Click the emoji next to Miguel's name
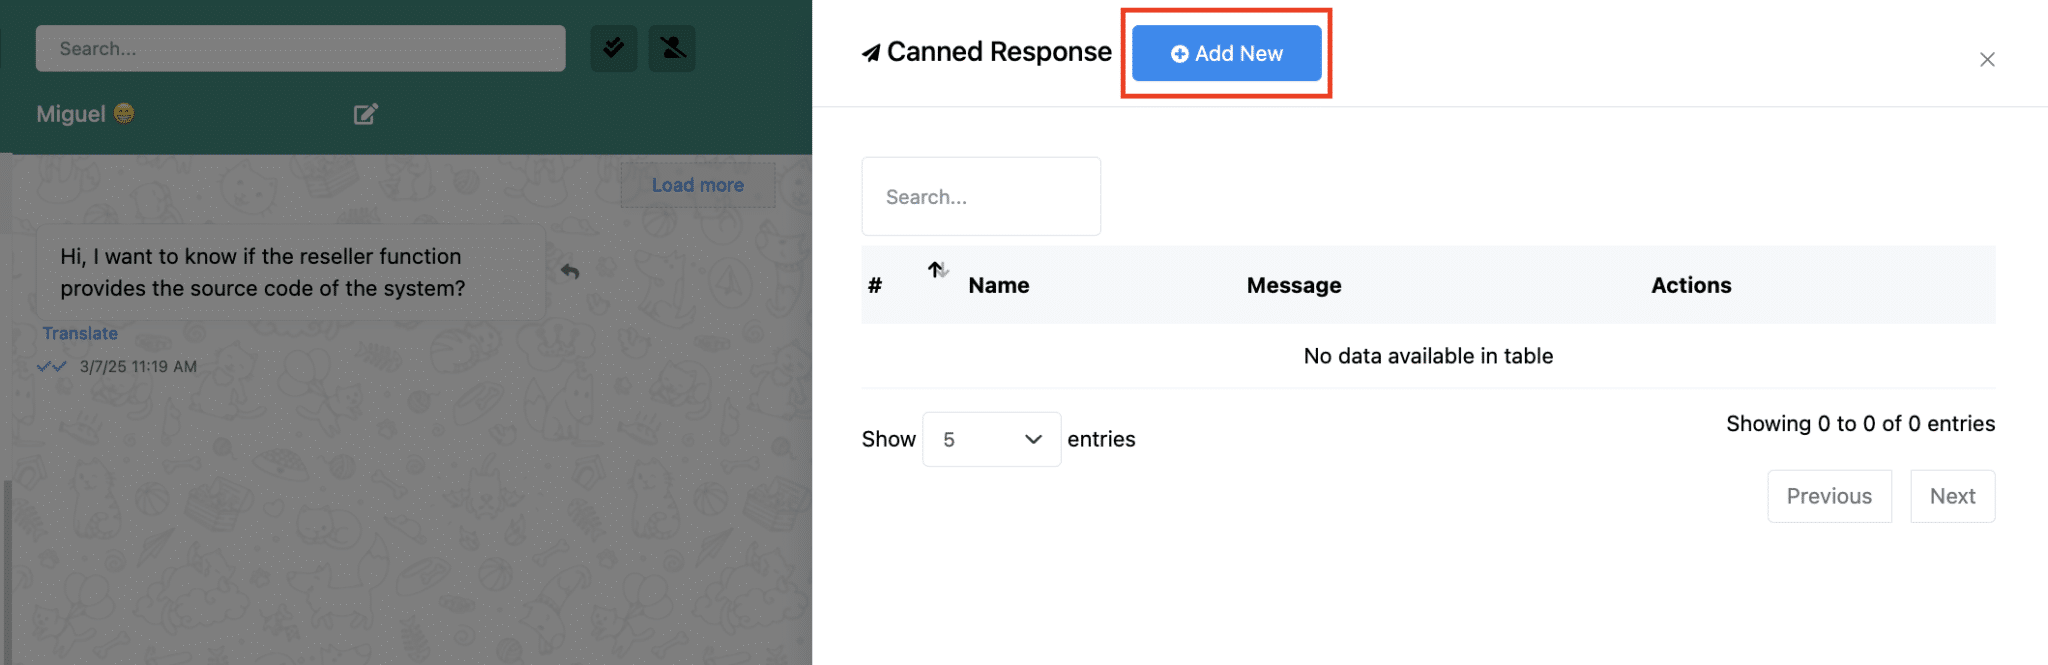Viewport: 2048px width, 665px height. (124, 114)
